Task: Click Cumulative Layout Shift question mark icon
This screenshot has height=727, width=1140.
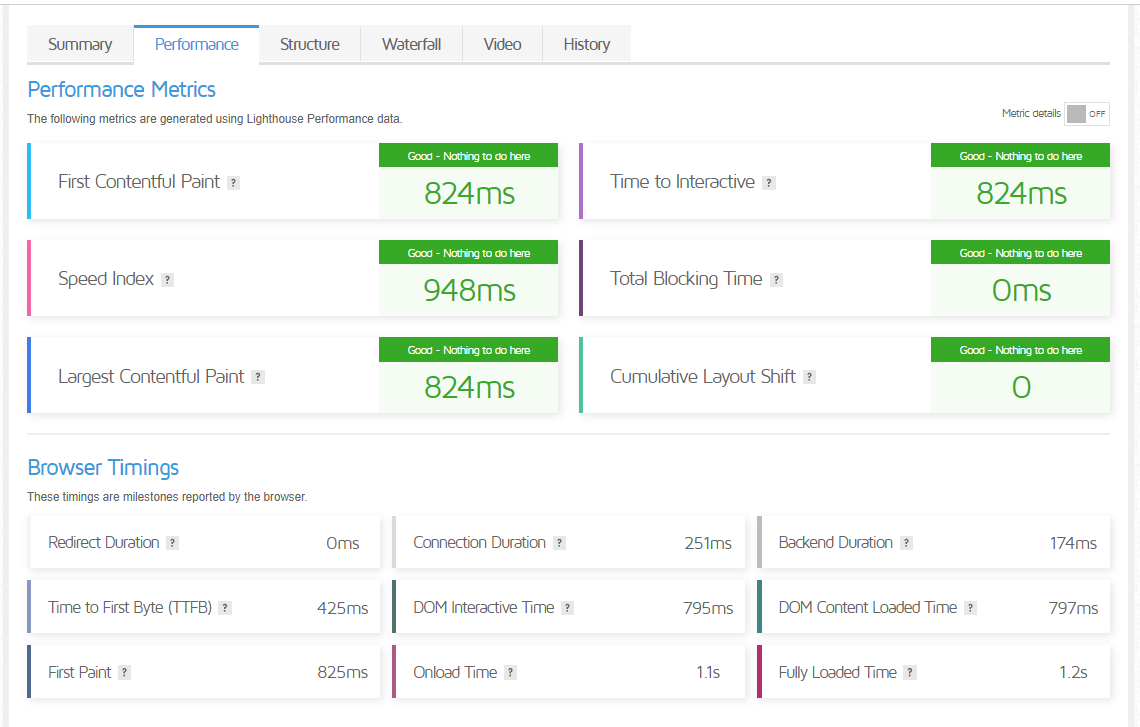Action: [x=809, y=377]
